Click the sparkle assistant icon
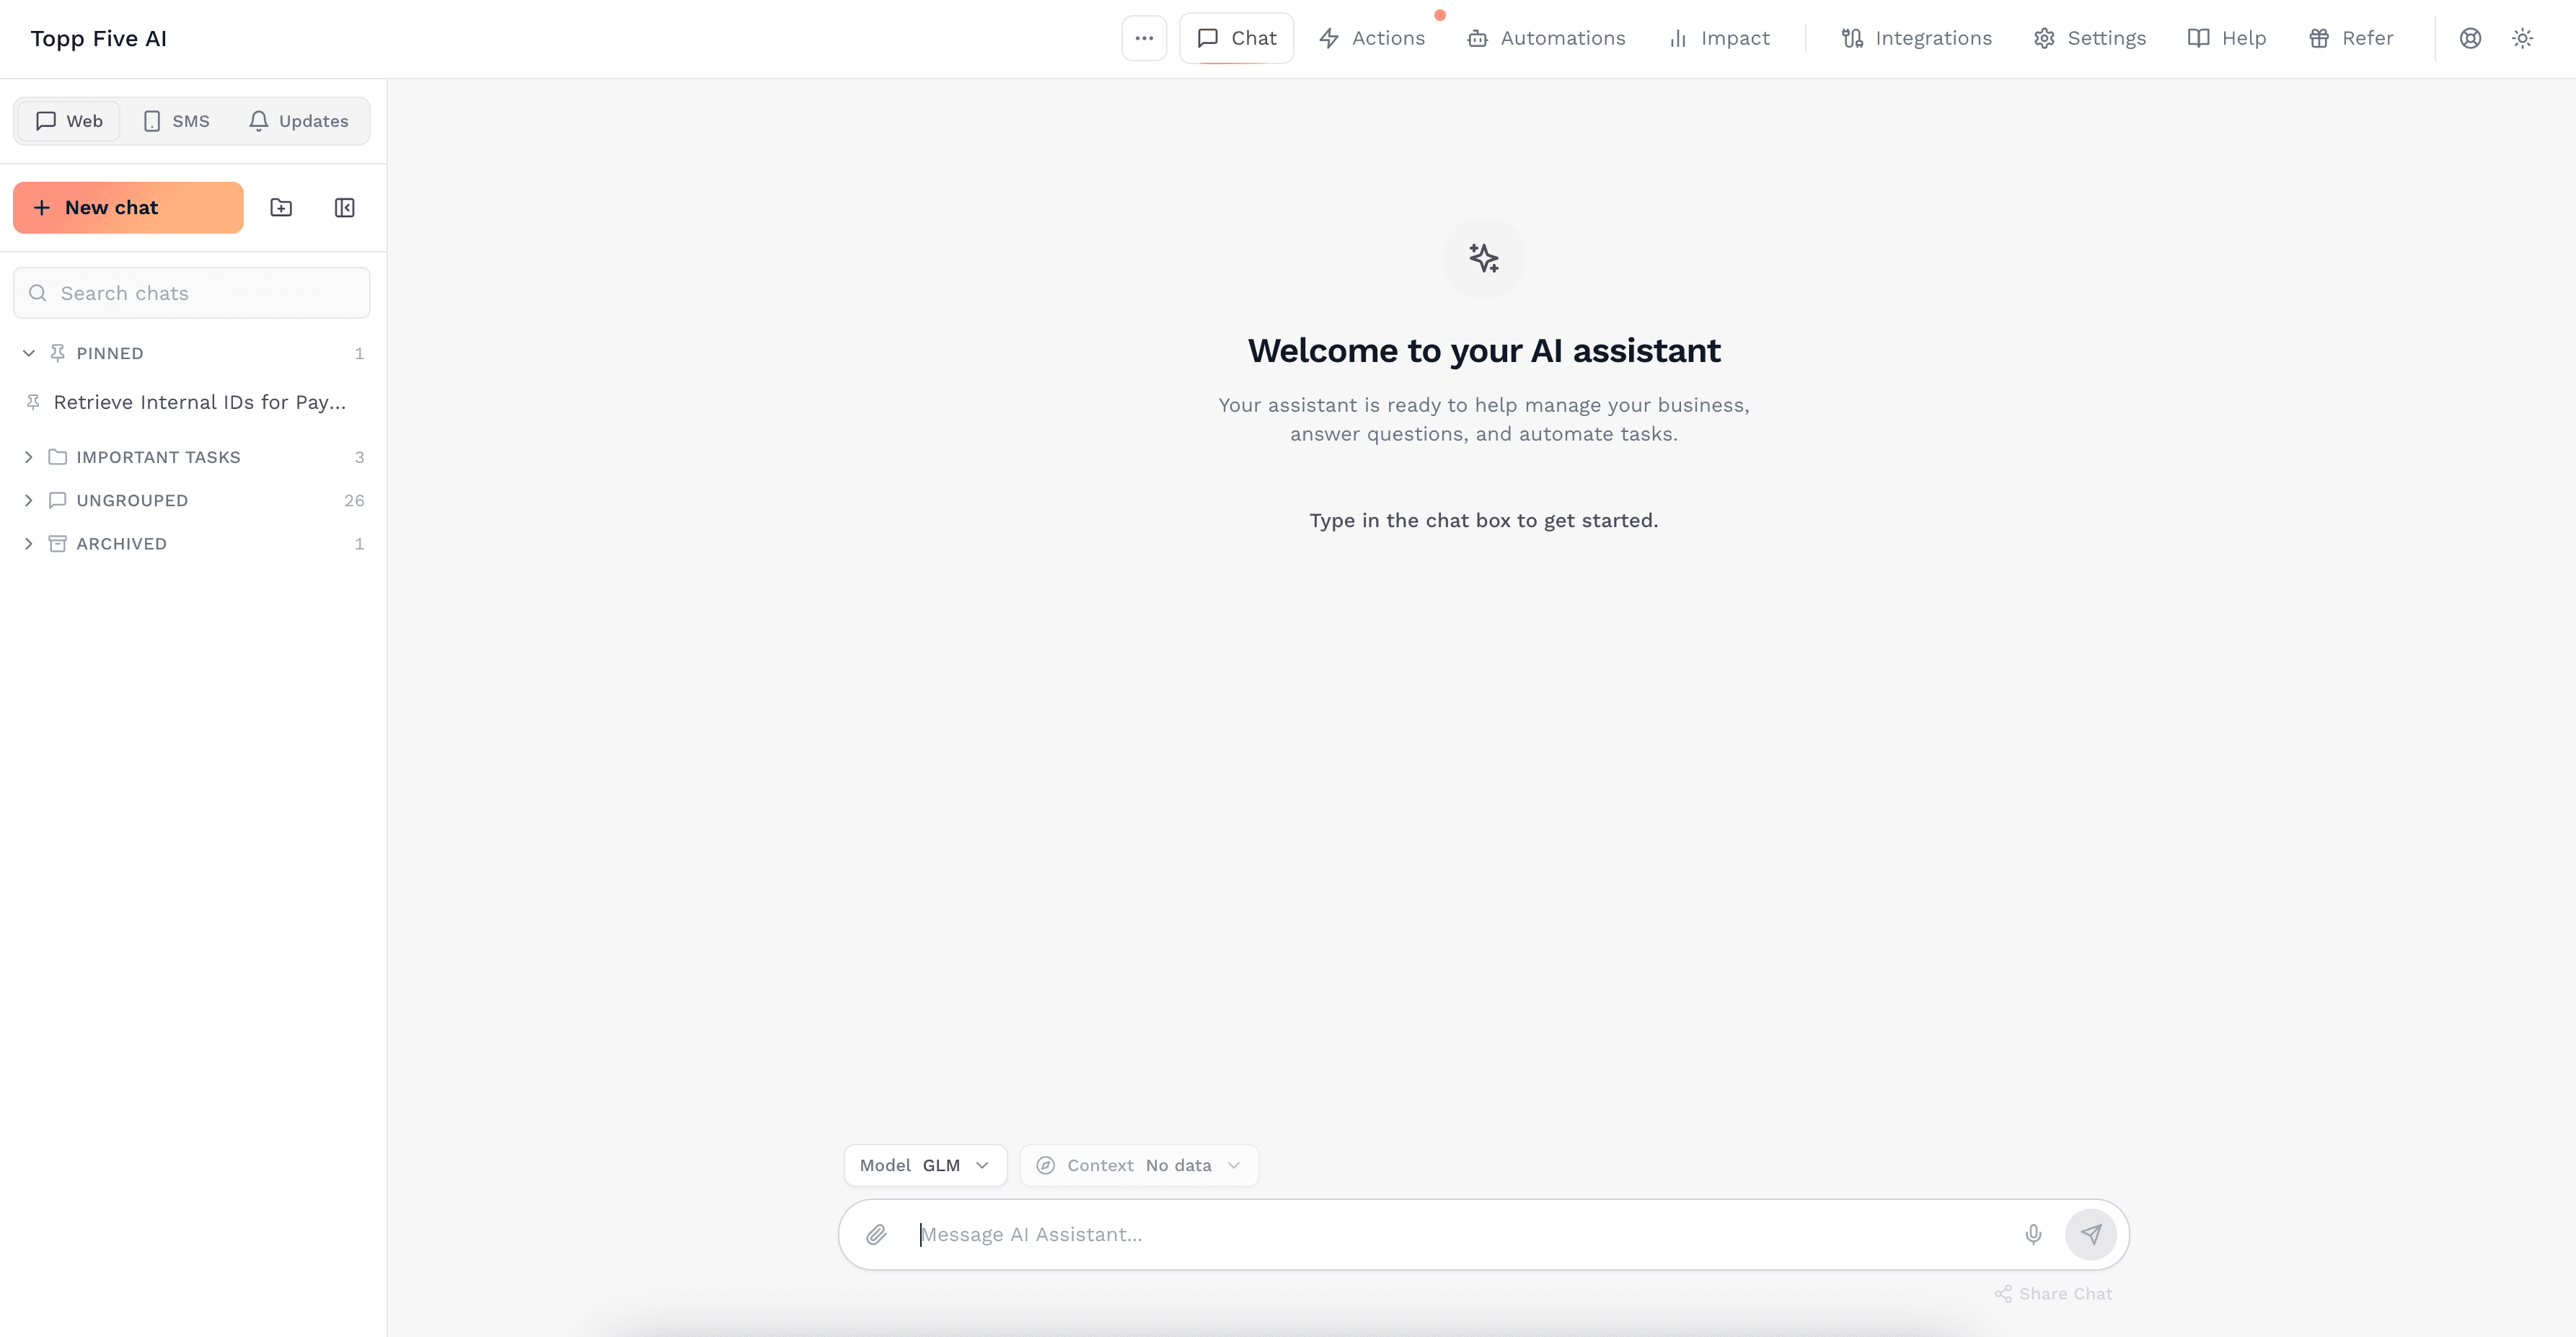 [x=1484, y=258]
